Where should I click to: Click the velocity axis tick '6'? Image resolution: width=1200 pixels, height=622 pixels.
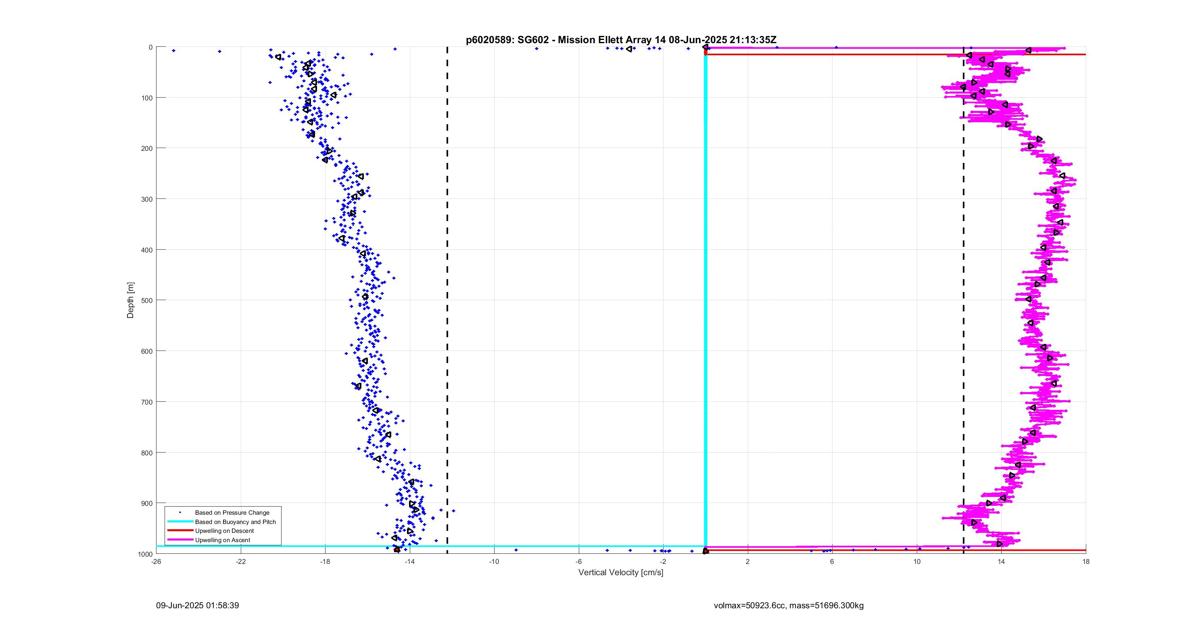coord(832,561)
